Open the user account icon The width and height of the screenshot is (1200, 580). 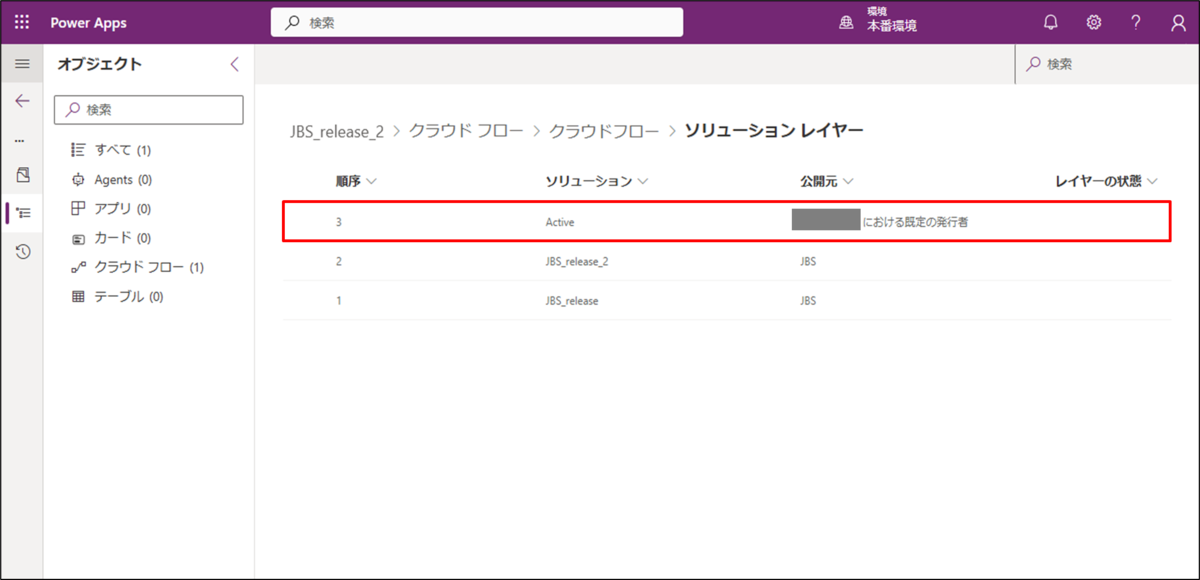pos(1178,22)
